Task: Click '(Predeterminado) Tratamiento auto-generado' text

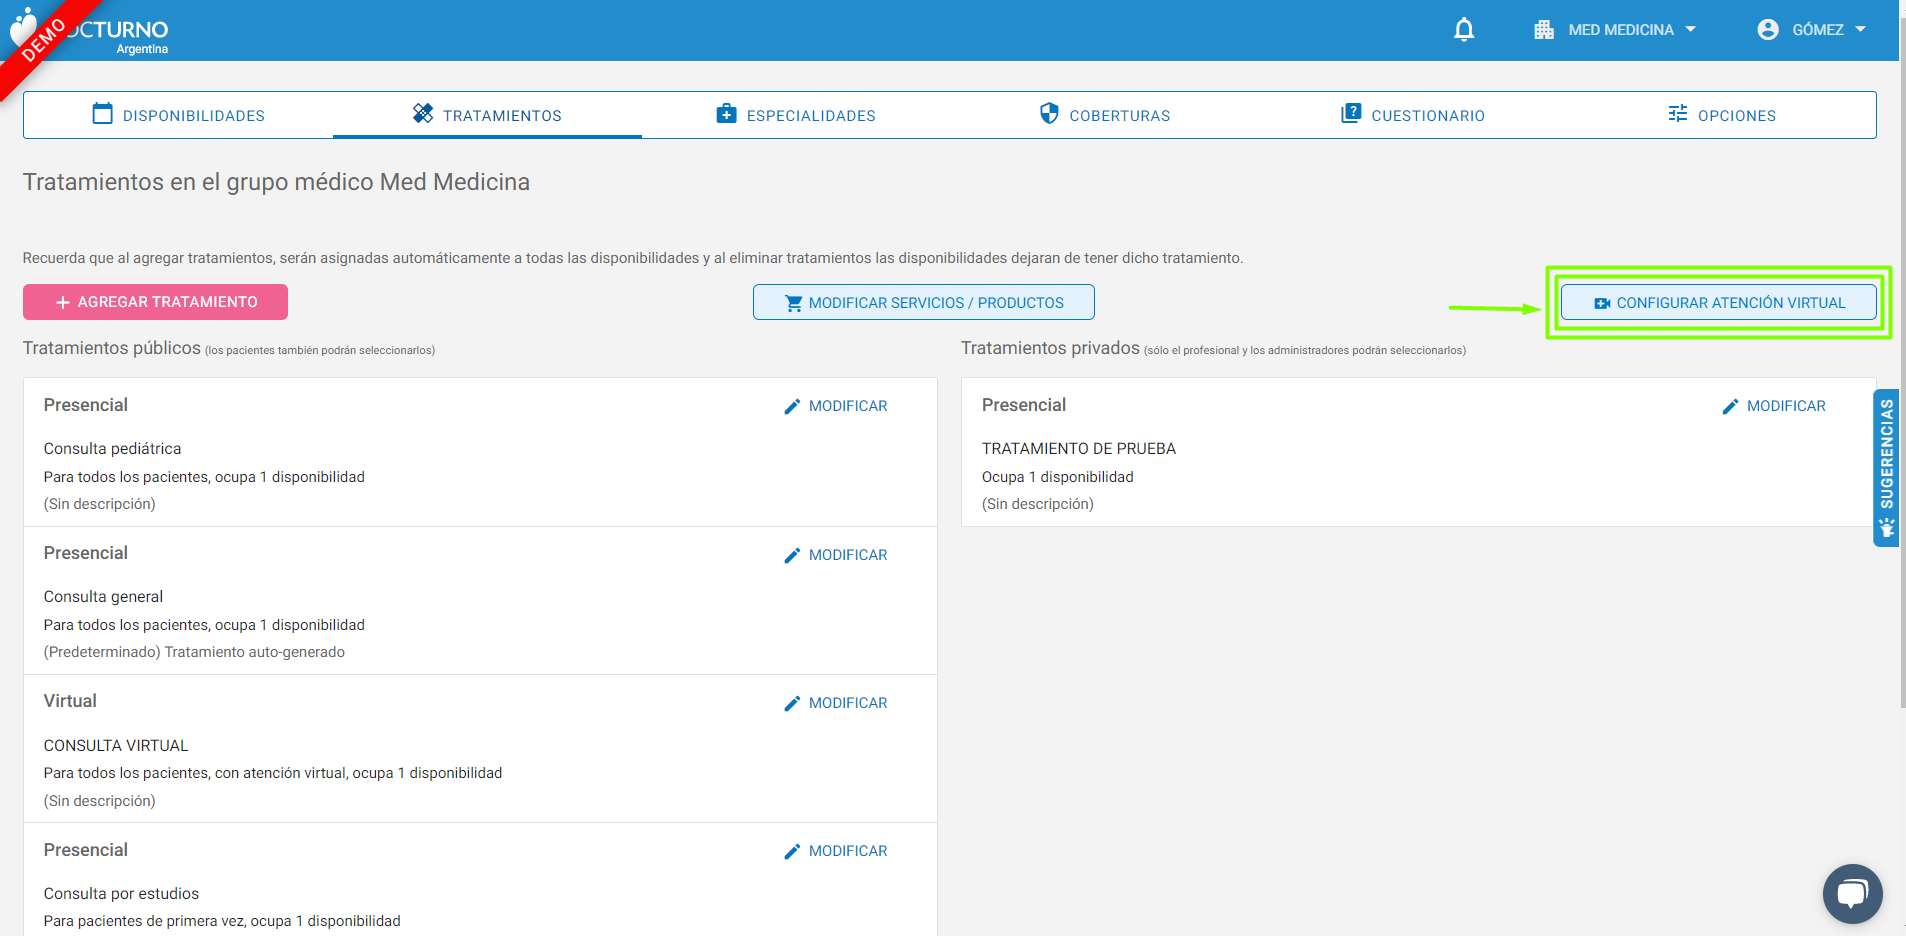Action: tap(194, 652)
